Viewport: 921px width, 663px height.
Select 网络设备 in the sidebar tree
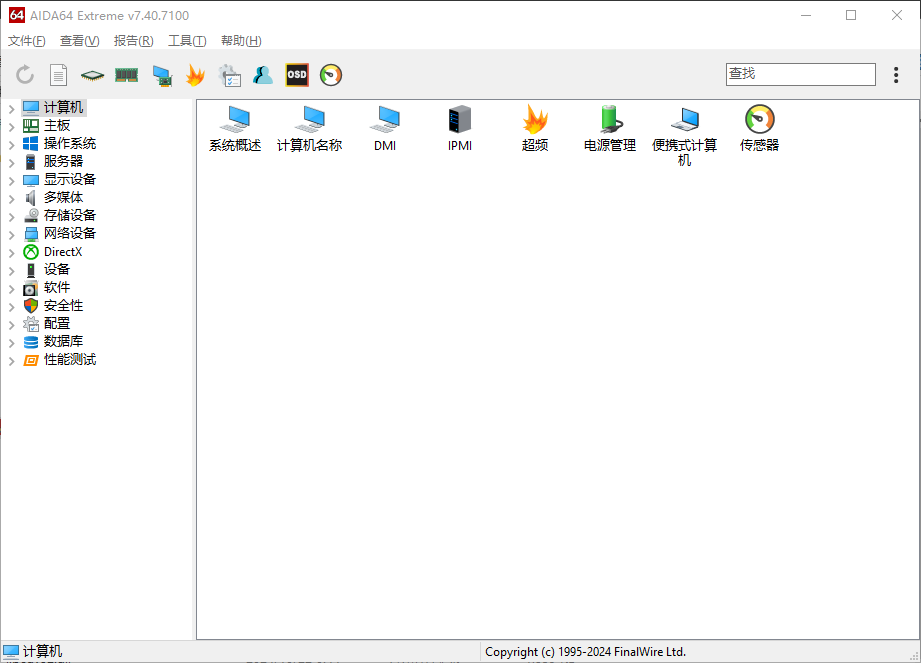tap(69, 234)
